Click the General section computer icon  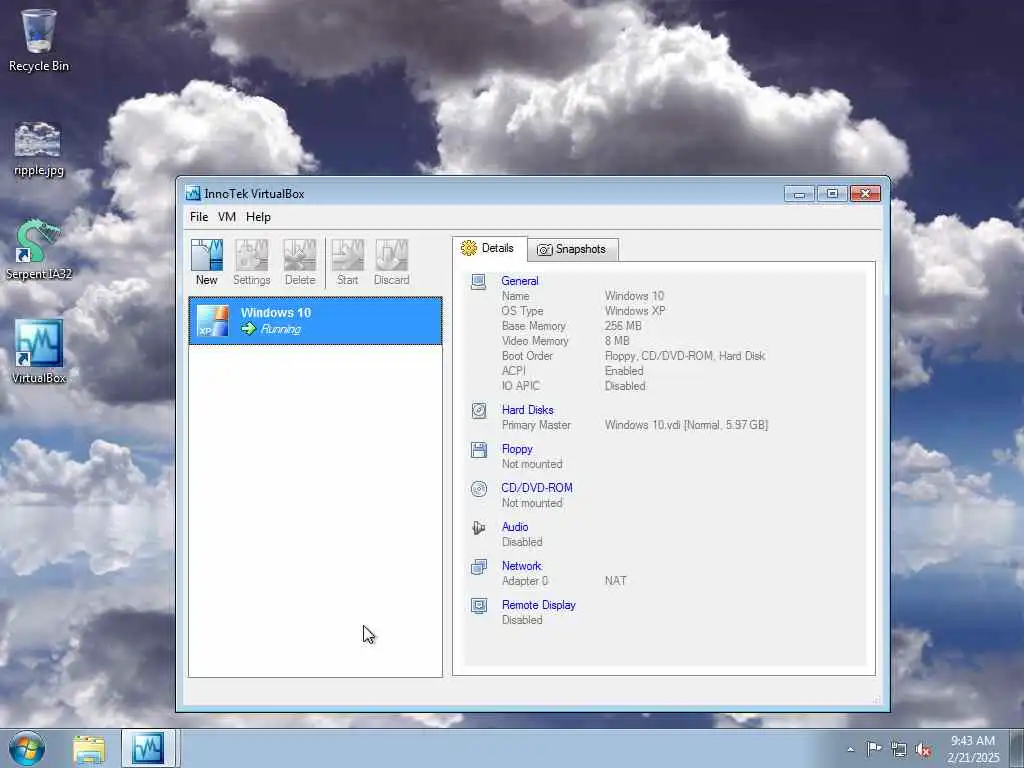click(479, 282)
